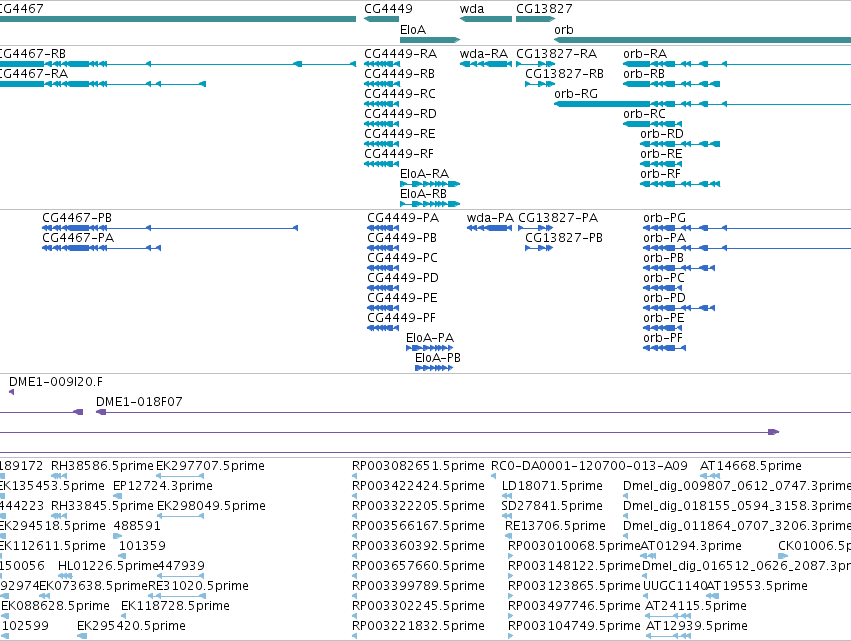Select EST EK295420.5prime

82,636
